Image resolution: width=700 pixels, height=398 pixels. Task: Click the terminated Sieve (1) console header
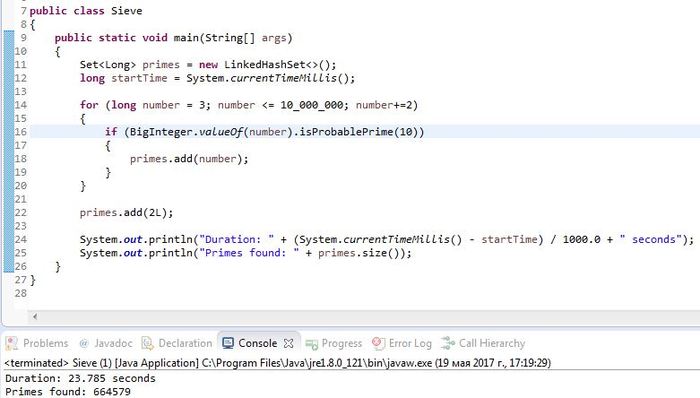(277, 363)
